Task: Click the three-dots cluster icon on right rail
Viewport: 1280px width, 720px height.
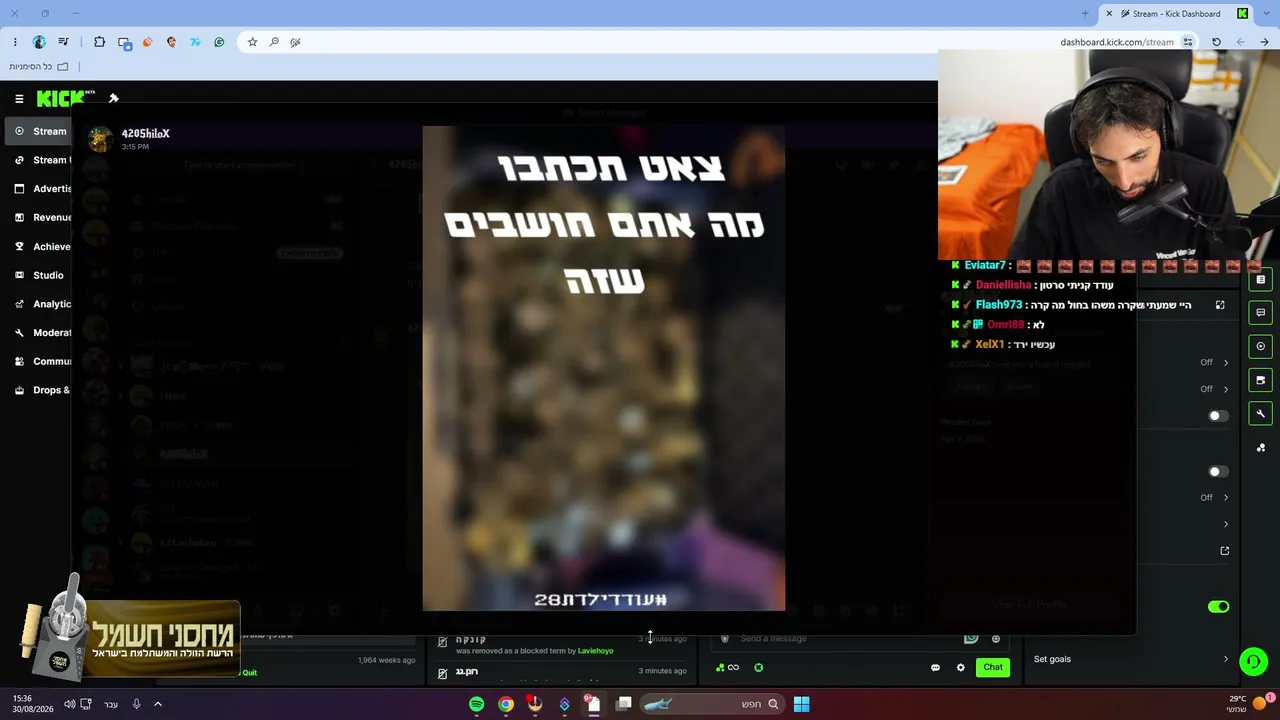Action: point(1260,448)
